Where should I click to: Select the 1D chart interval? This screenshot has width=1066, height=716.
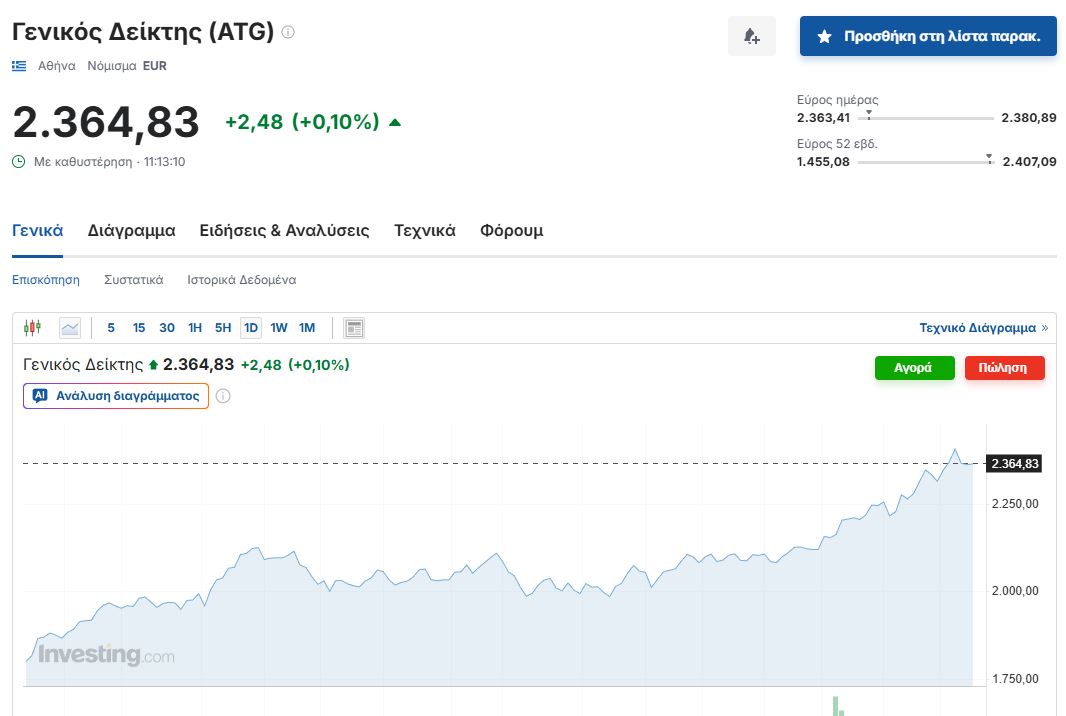(x=250, y=328)
